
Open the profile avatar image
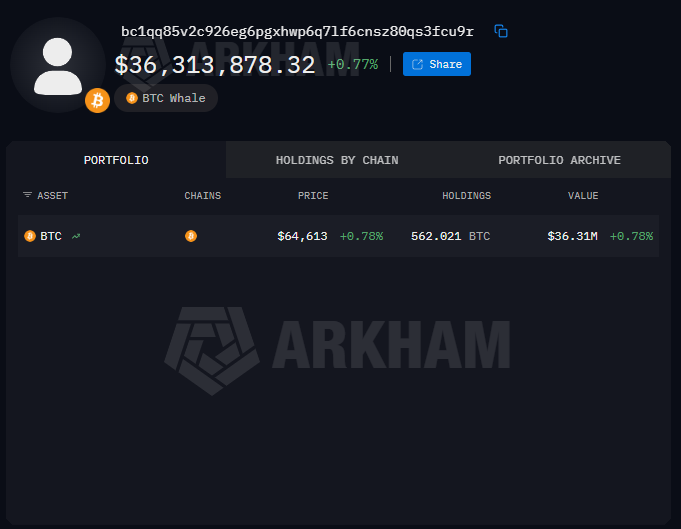point(58,66)
